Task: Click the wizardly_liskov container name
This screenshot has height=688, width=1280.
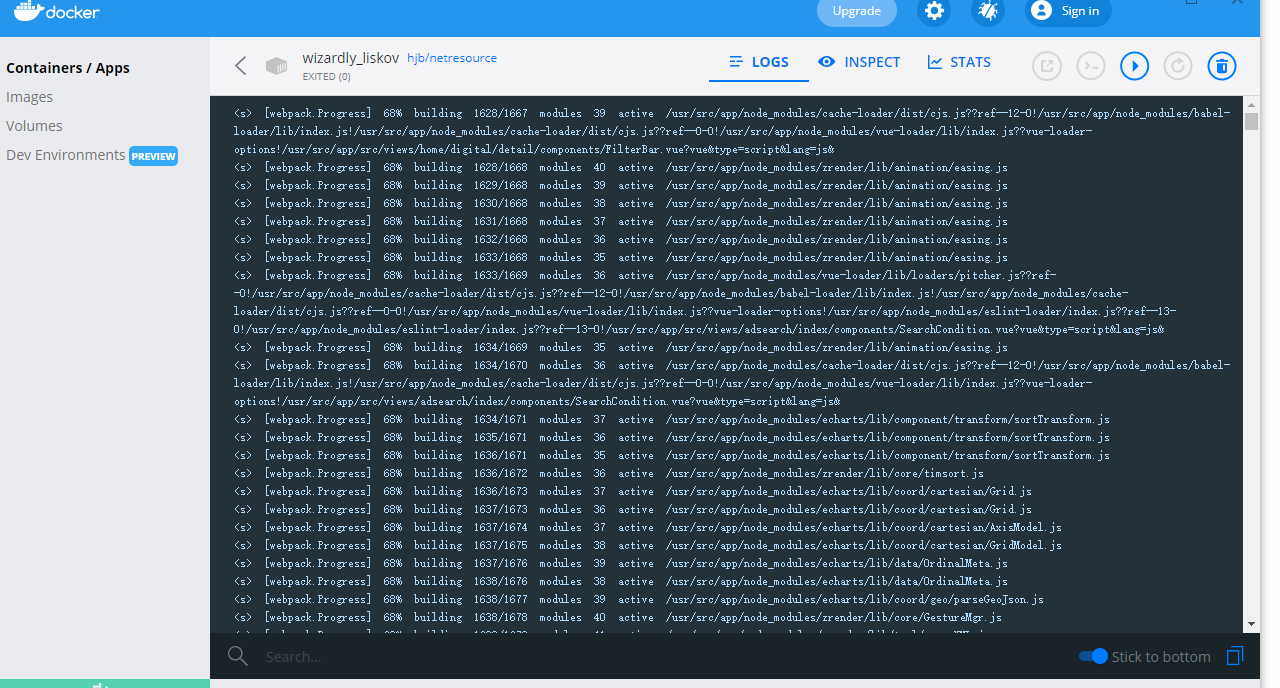Action: pyautogui.click(x=351, y=58)
